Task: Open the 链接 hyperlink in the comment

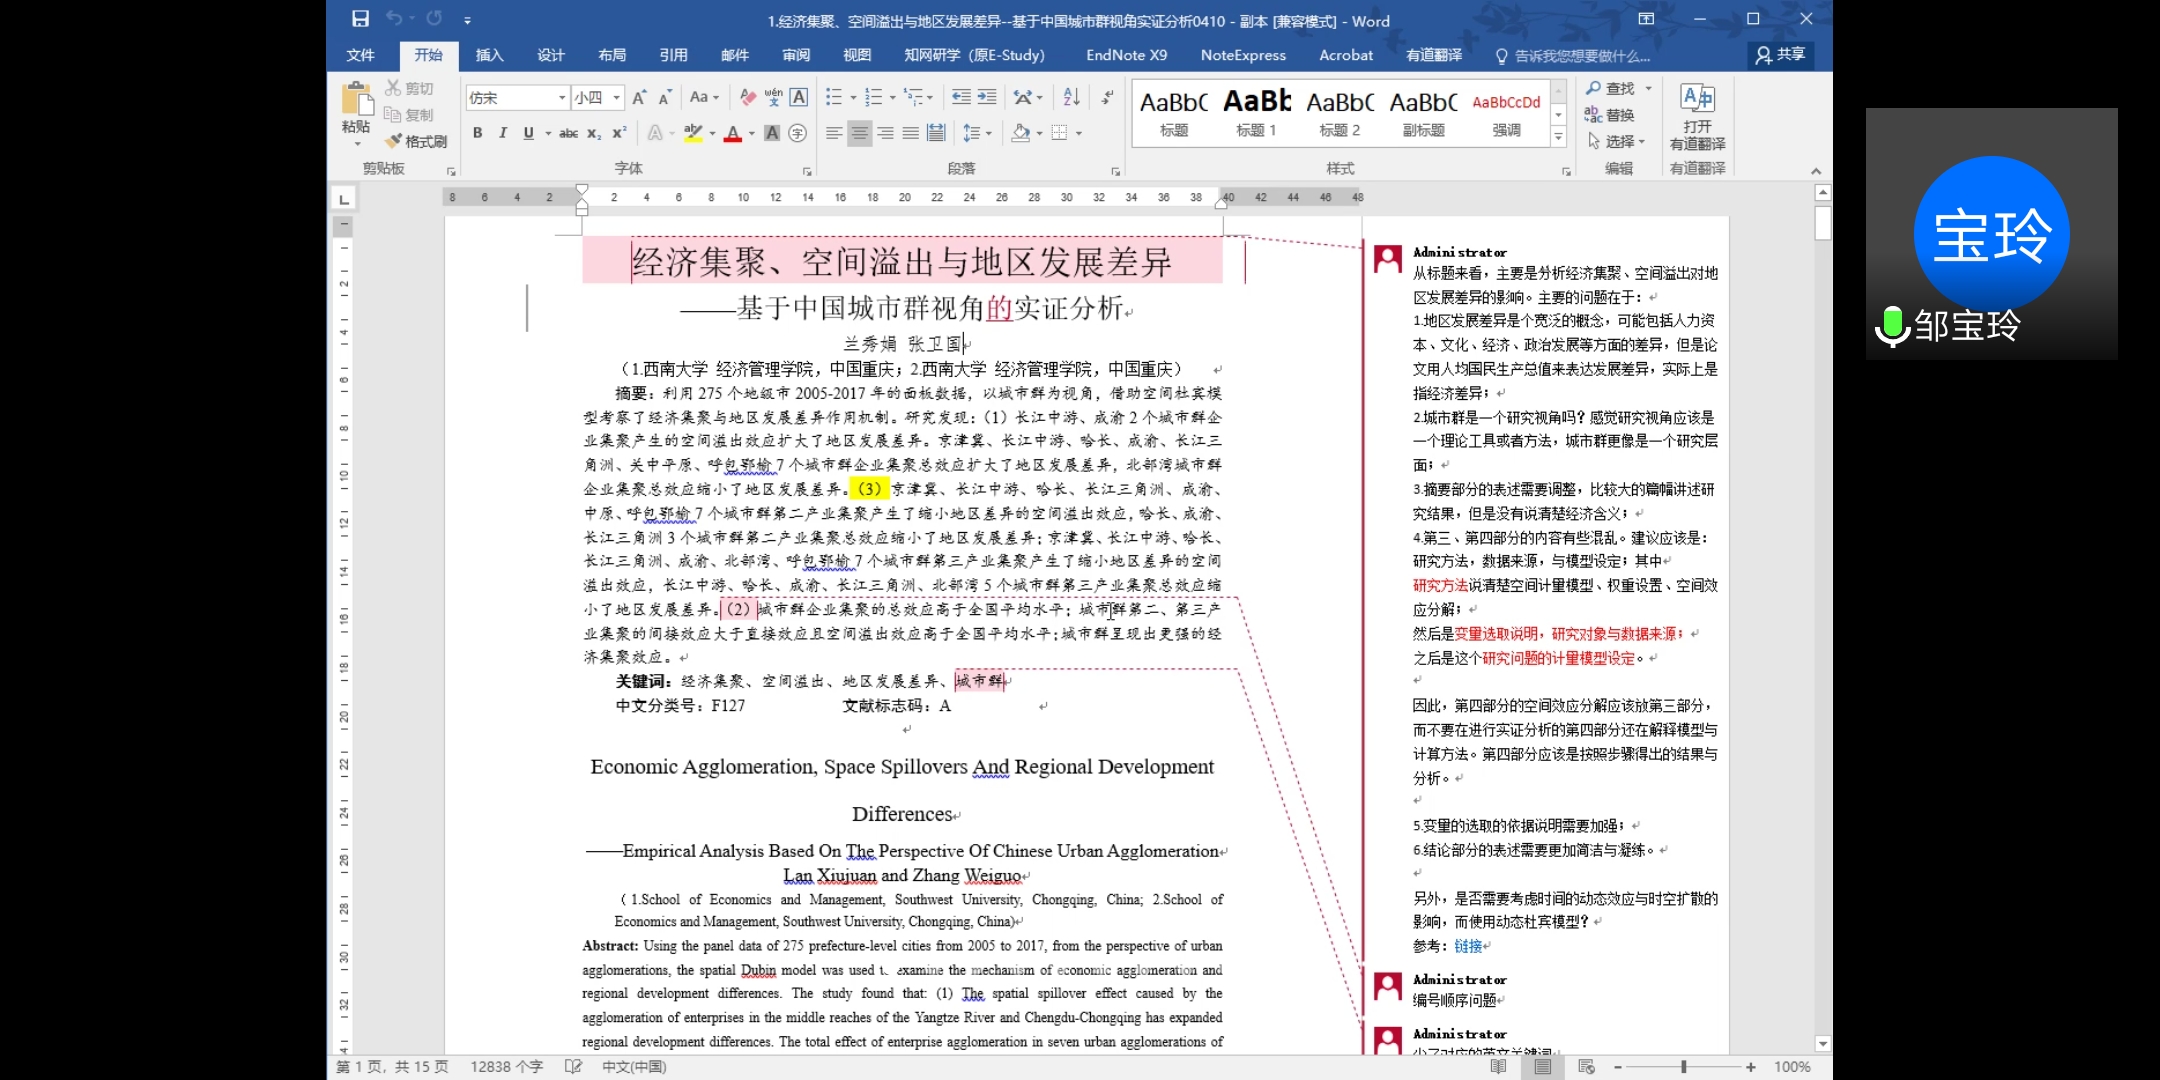Action: coord(1468,947)
